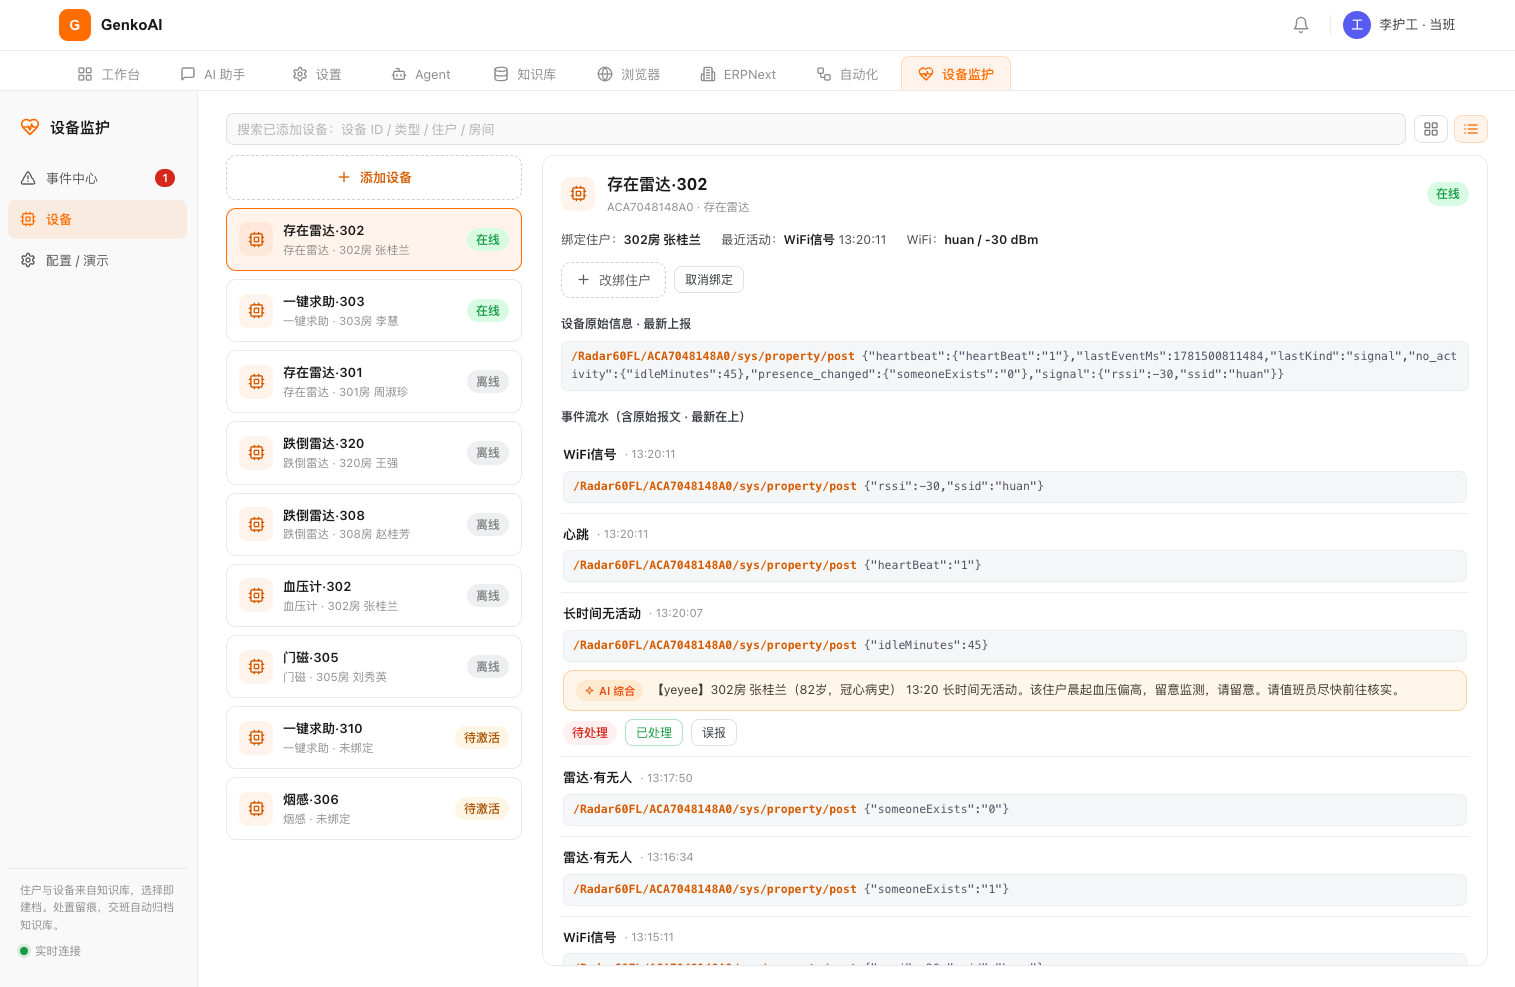Image resolution: width=1515 pixels, height=987 pixels.
Task: Click the 雷达·有无人 13:17:50 event title
Action: click(x=597, y=778)
